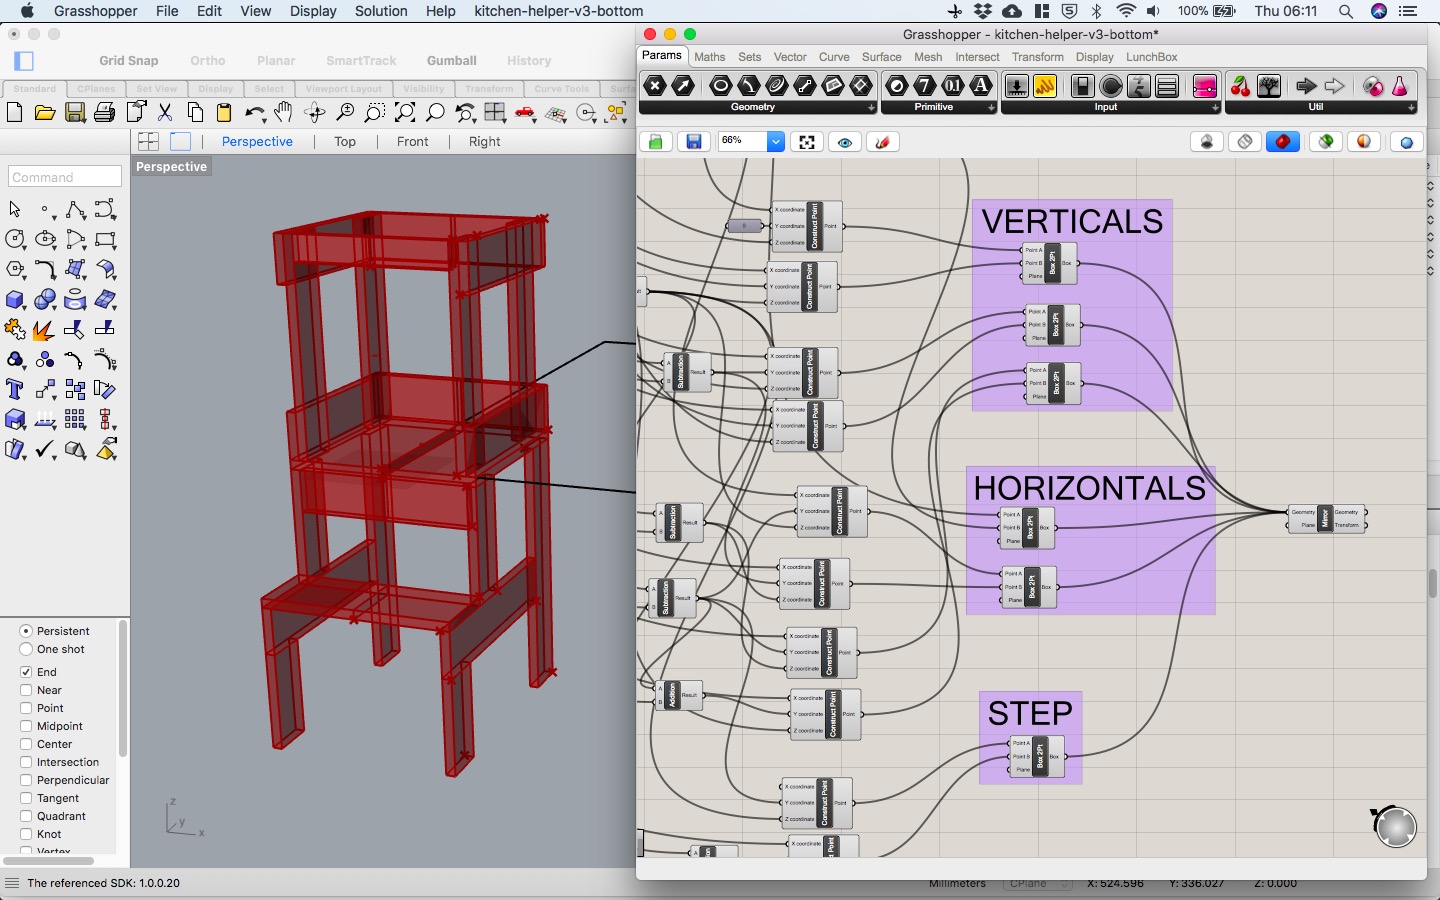Toggle Grid Snap in the top bar
This screenshot has width=1440, height=900.
[128, 60]
